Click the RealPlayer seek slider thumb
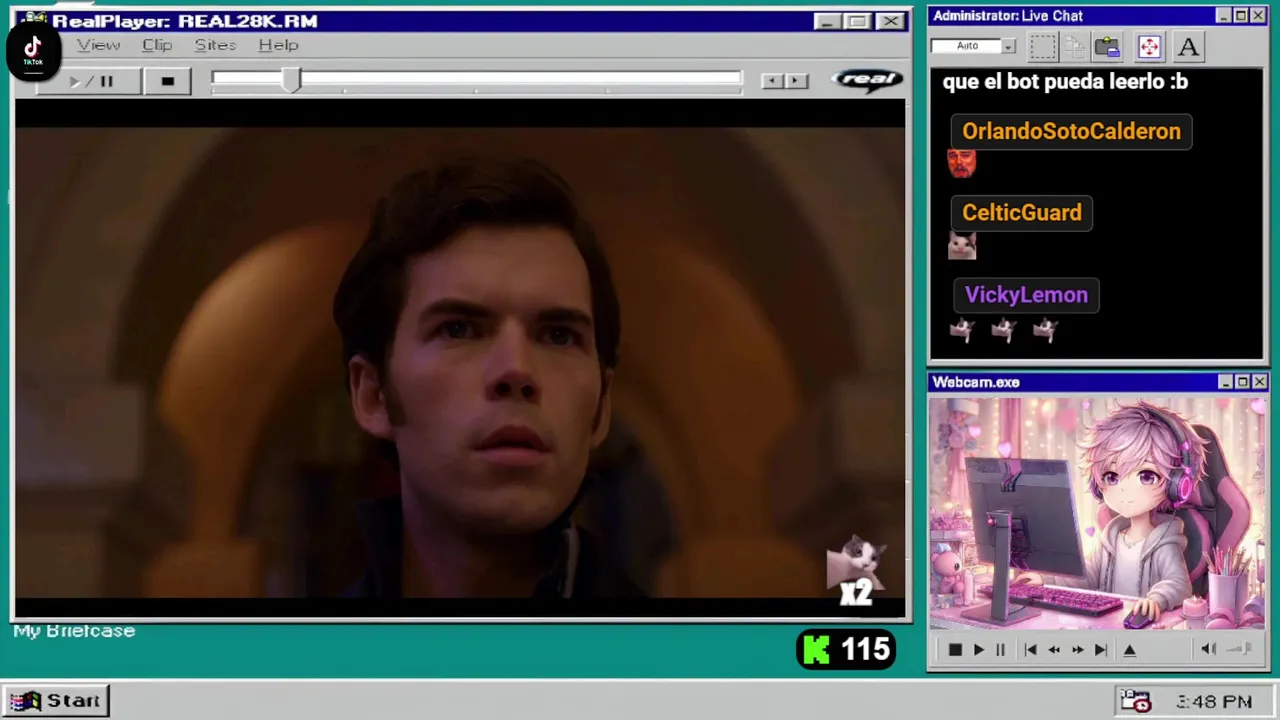Viewport: 1280px width, 720px height. 291,81
